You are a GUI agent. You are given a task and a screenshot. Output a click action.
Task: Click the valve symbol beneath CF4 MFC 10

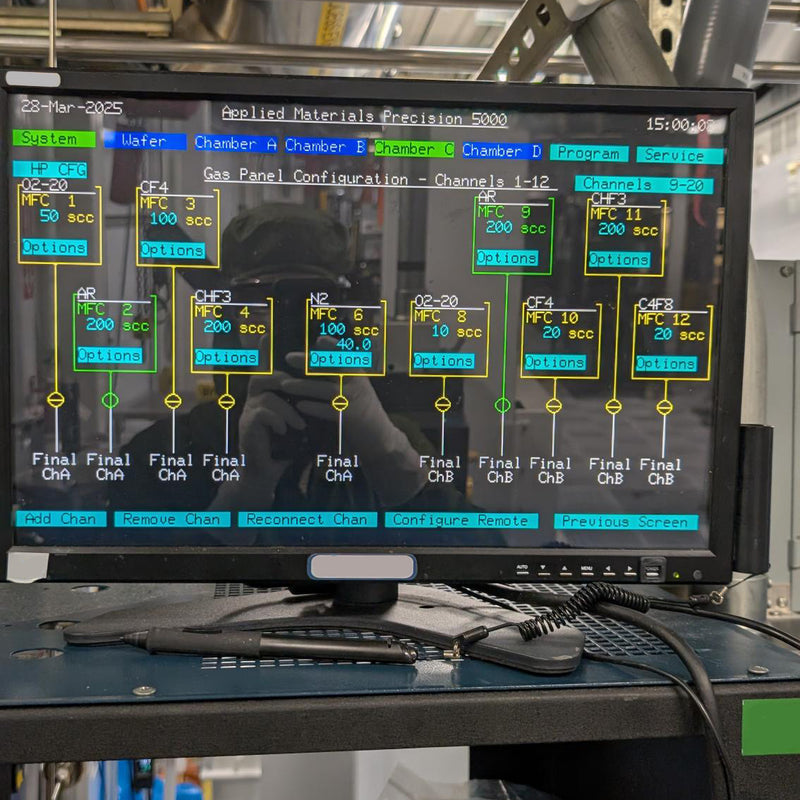click(555, 407)
